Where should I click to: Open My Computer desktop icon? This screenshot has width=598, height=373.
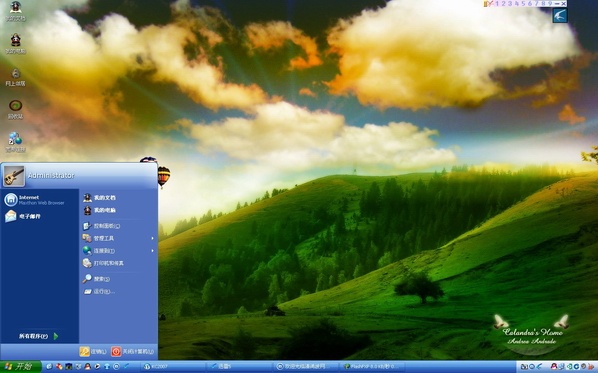point(16,43)
